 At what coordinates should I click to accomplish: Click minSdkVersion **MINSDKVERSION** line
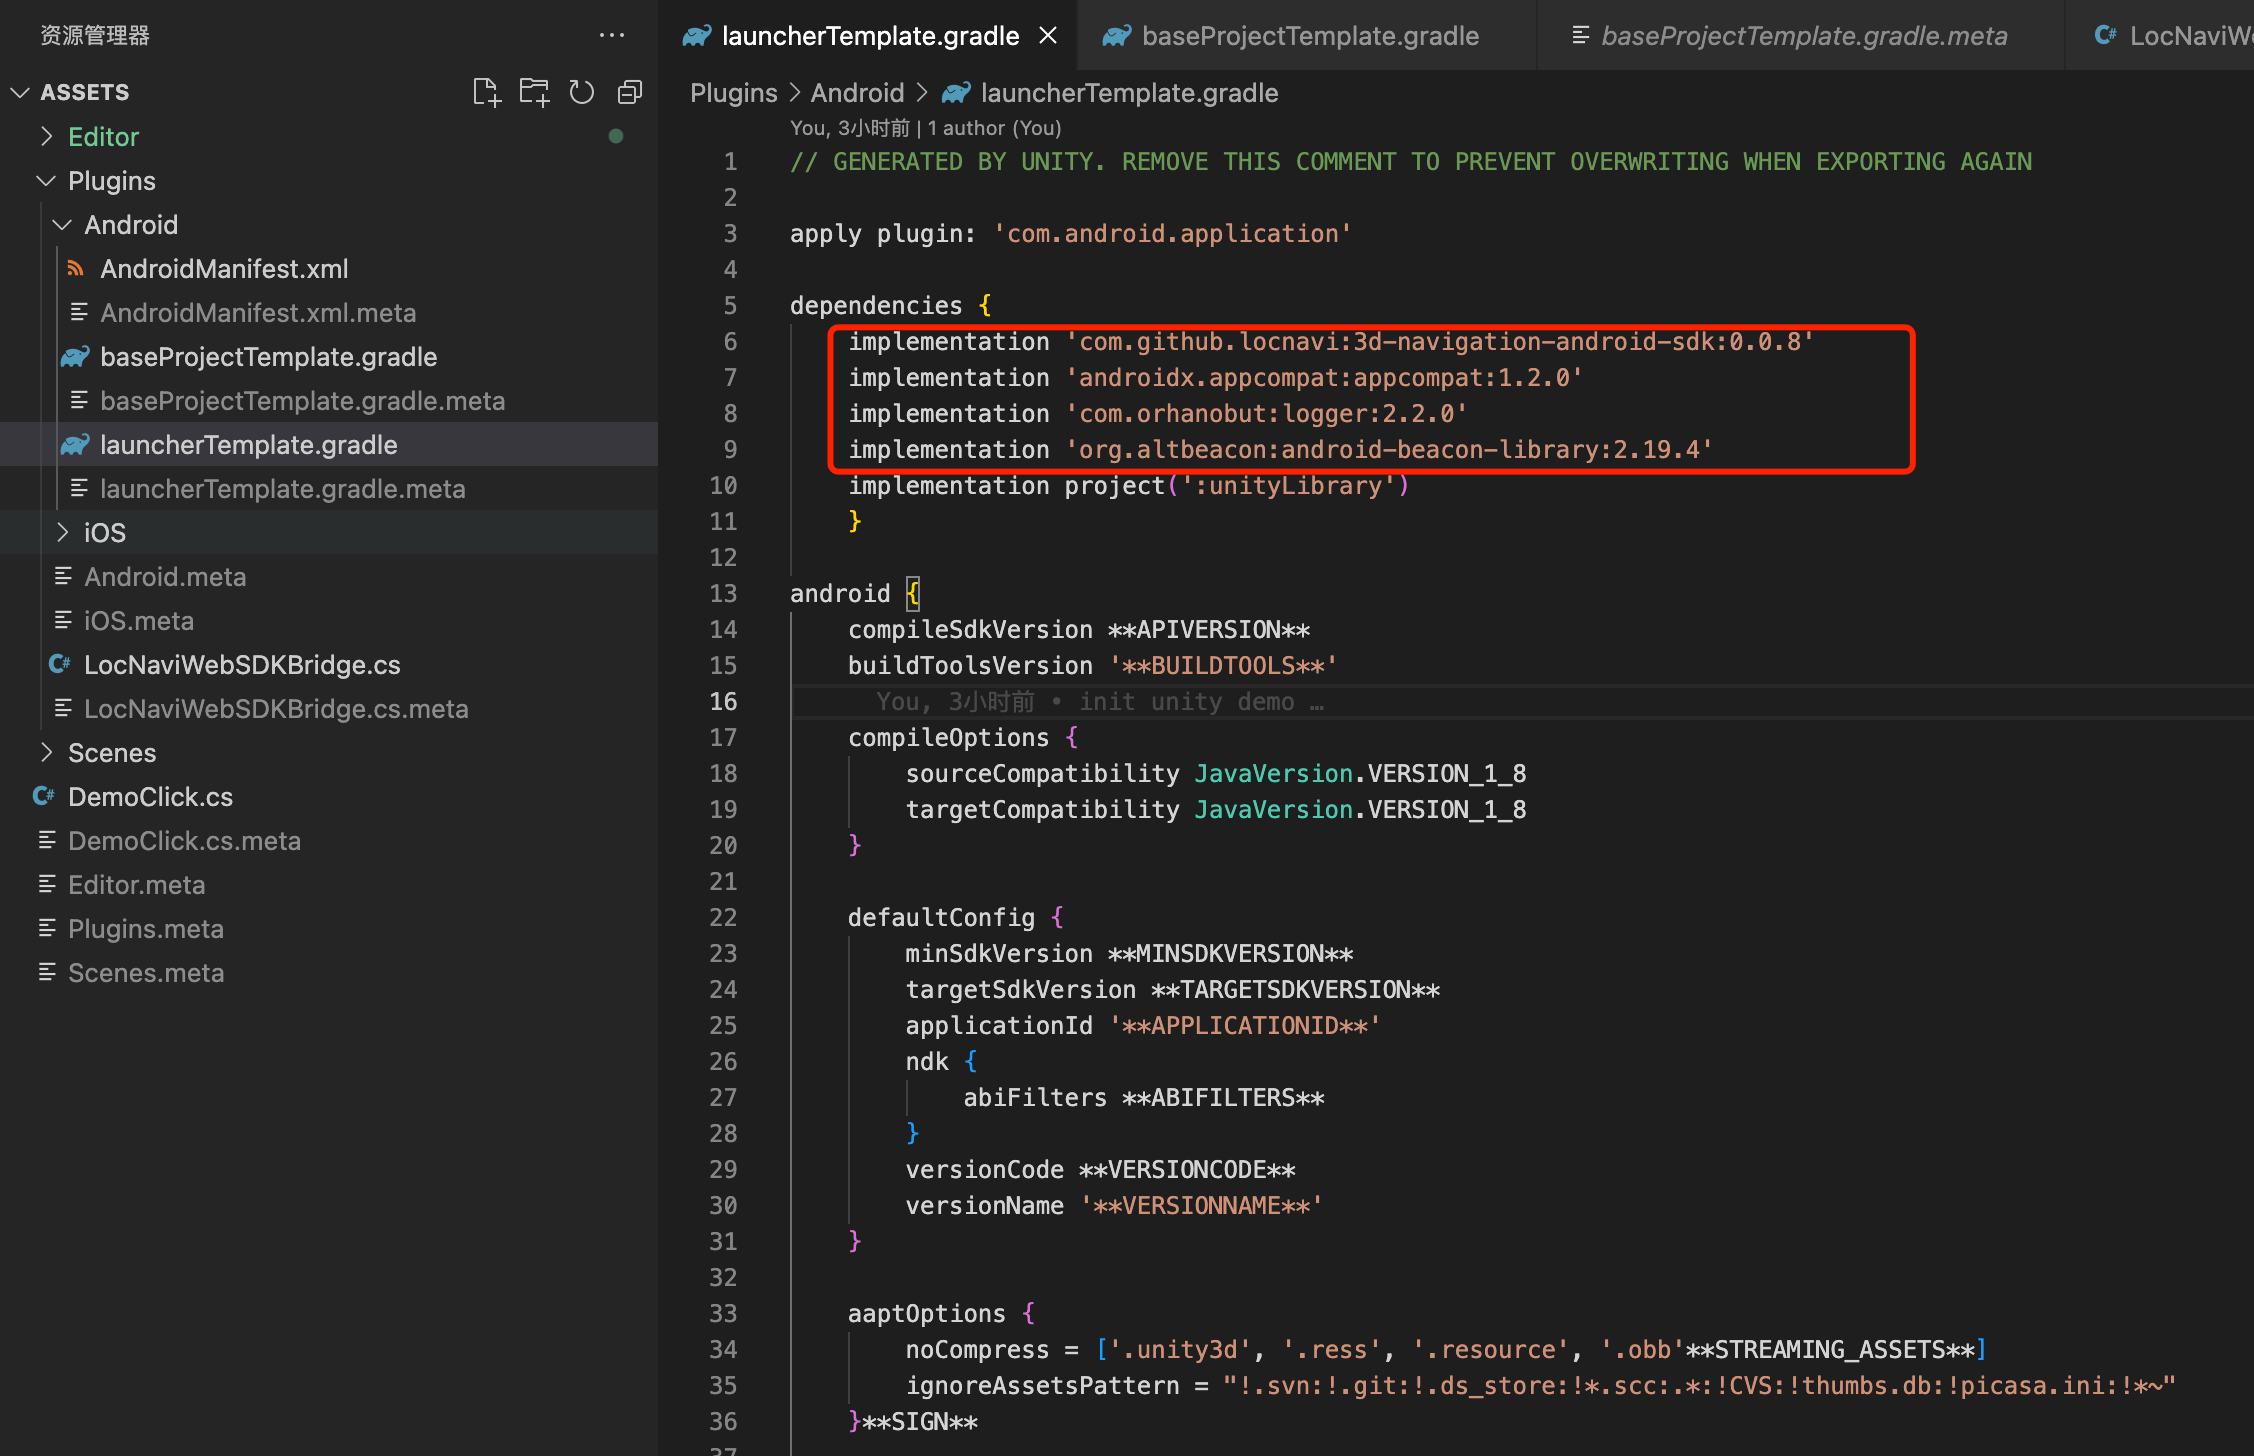point(1129,953)
